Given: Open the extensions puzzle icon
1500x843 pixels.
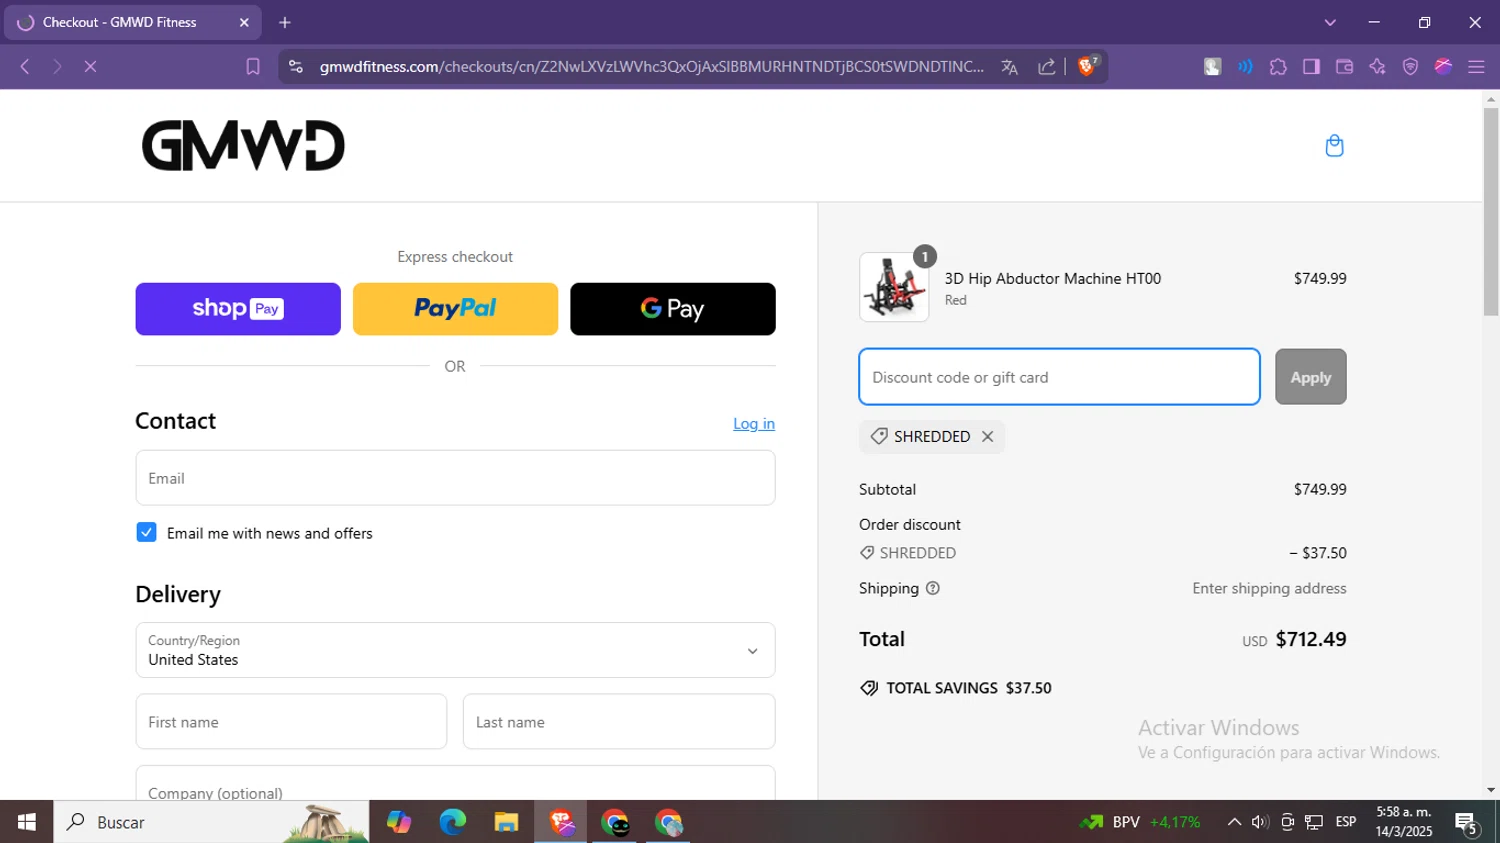Looking at the screenshot, I should (1278, 67).
